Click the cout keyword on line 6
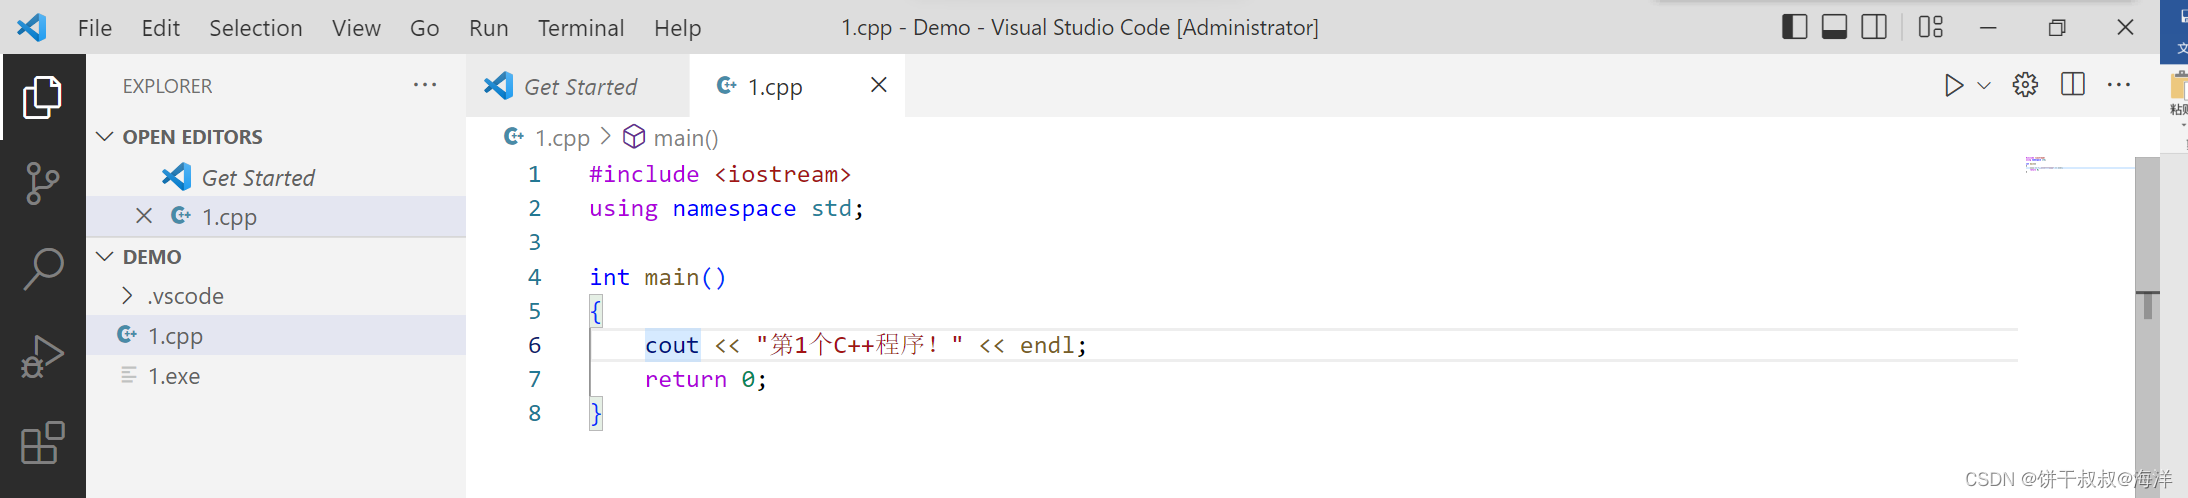The image size is (2188, 498). [672, 345]
